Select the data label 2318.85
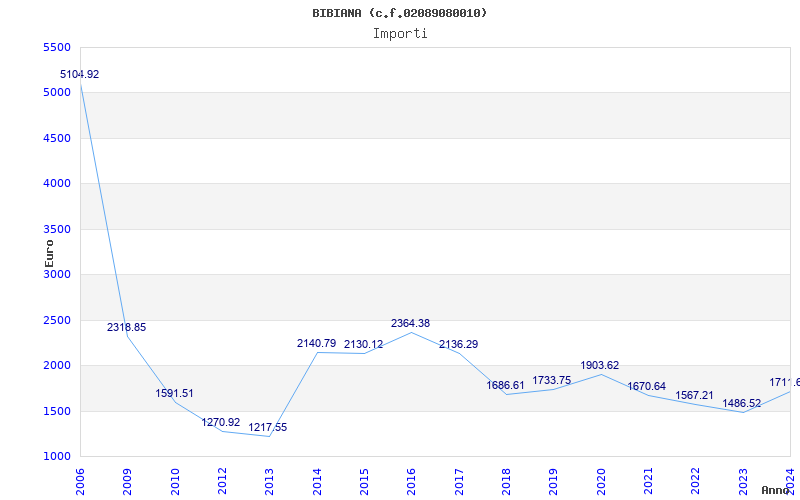 [127, 327]
